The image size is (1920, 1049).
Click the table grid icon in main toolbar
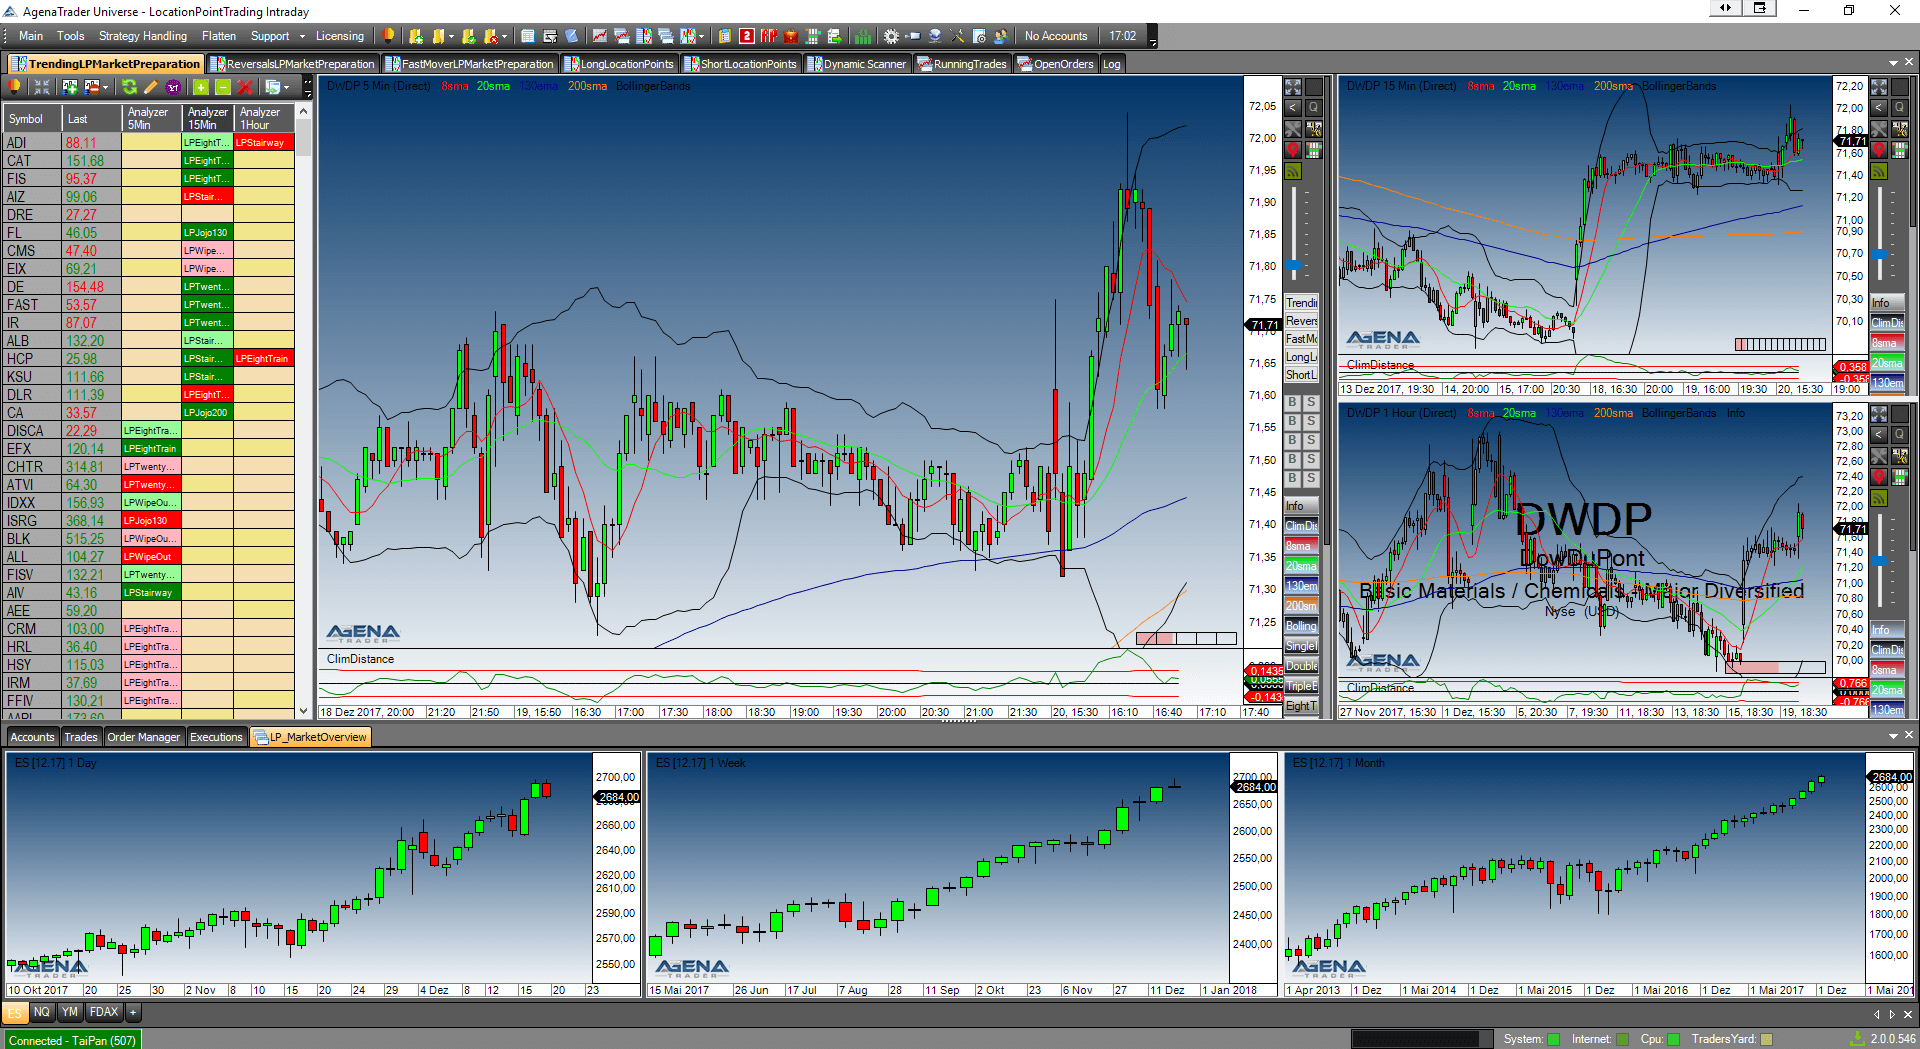coord(528,36)
